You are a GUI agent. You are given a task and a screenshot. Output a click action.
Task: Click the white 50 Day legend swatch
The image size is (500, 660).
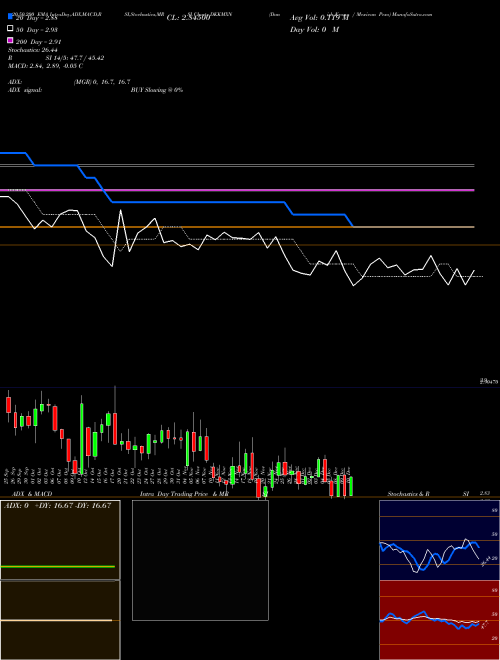click(10, 29)
